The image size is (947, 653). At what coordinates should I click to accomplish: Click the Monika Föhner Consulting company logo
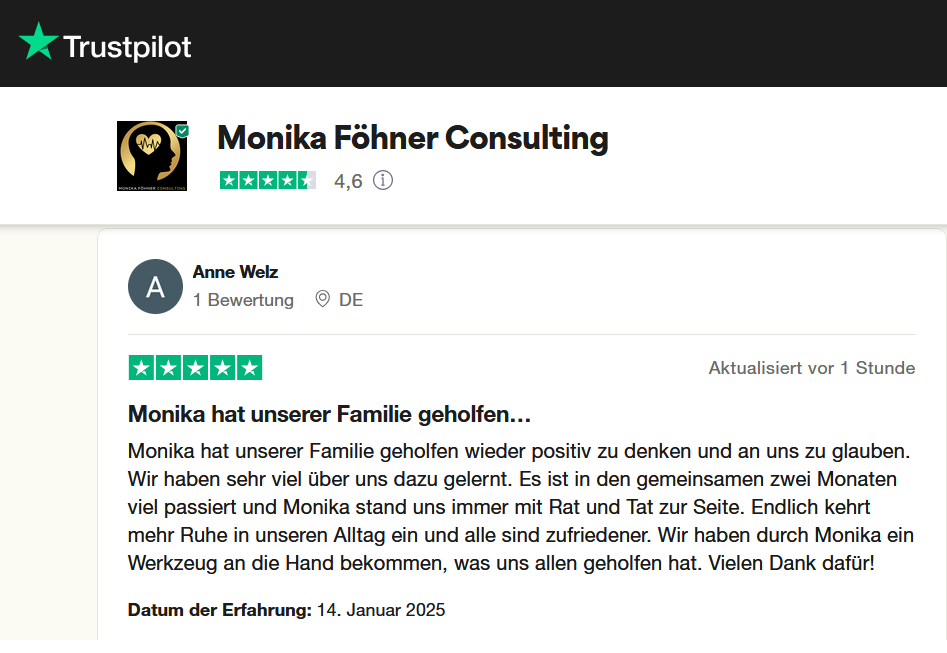click(x=150, y=155)
